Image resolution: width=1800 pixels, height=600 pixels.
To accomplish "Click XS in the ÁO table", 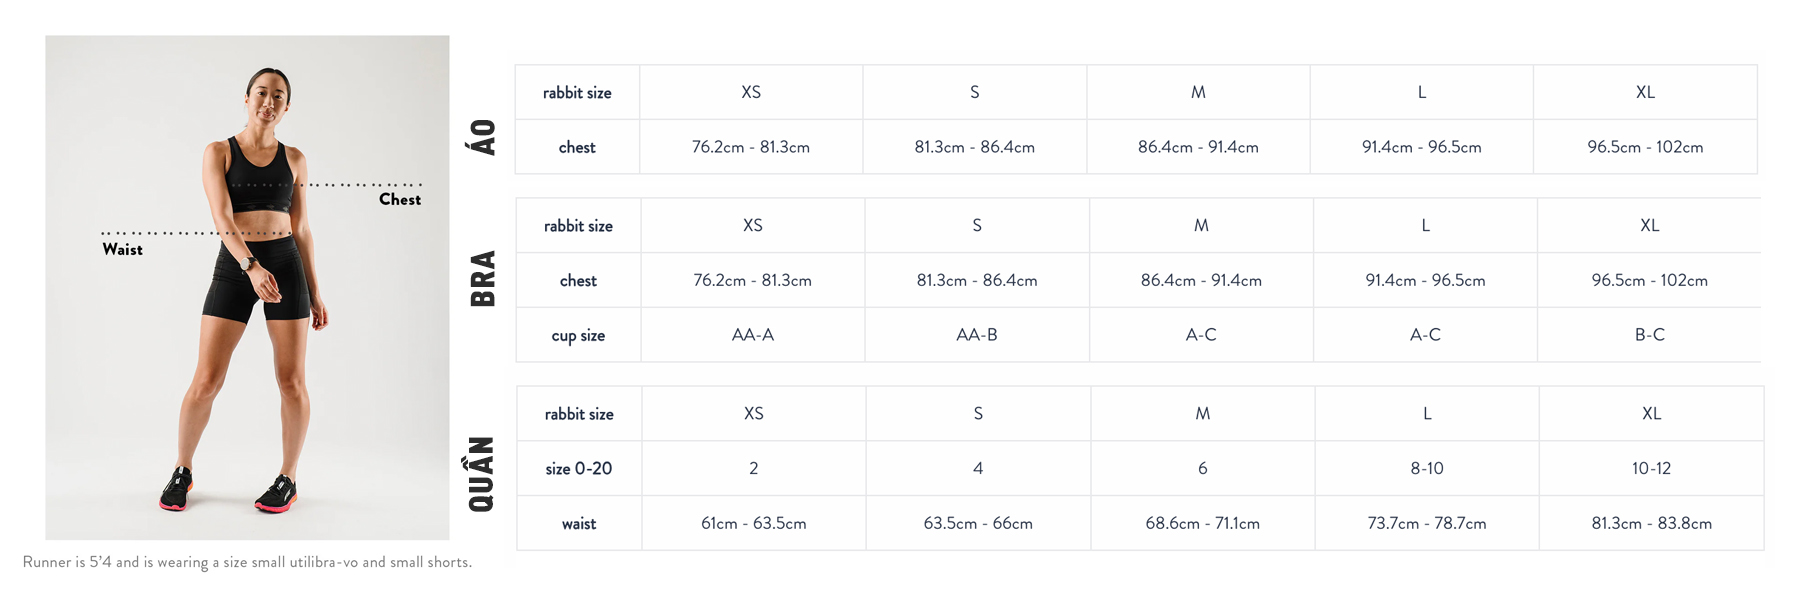I will [751, 92].
